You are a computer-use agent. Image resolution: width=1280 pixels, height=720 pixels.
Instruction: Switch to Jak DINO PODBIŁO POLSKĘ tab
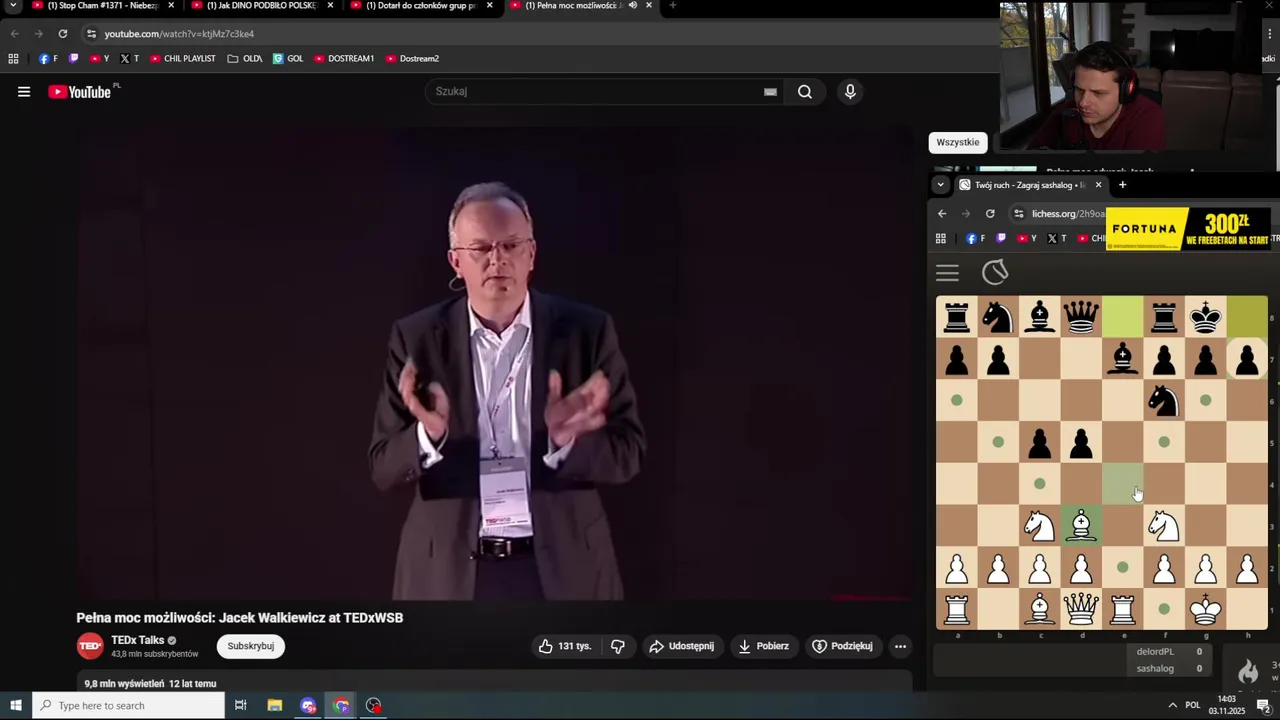260,6
